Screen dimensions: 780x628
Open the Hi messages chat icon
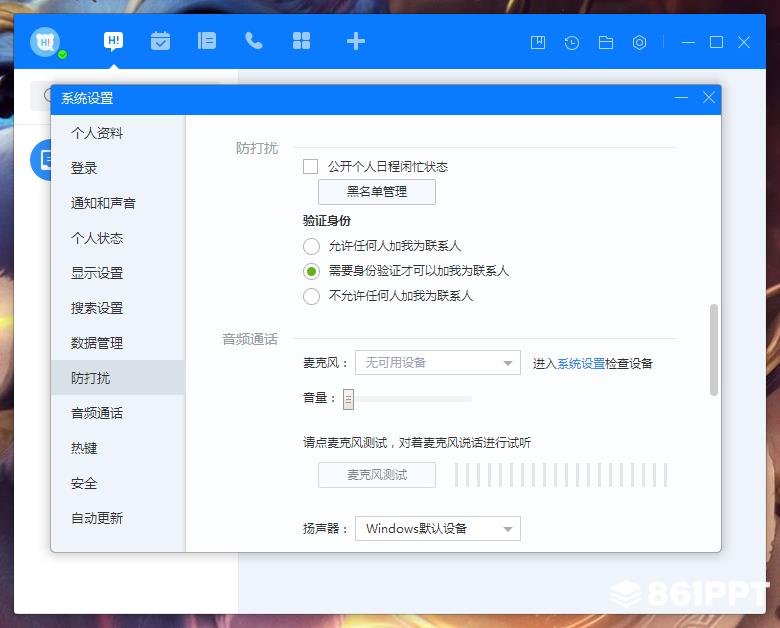113,41
